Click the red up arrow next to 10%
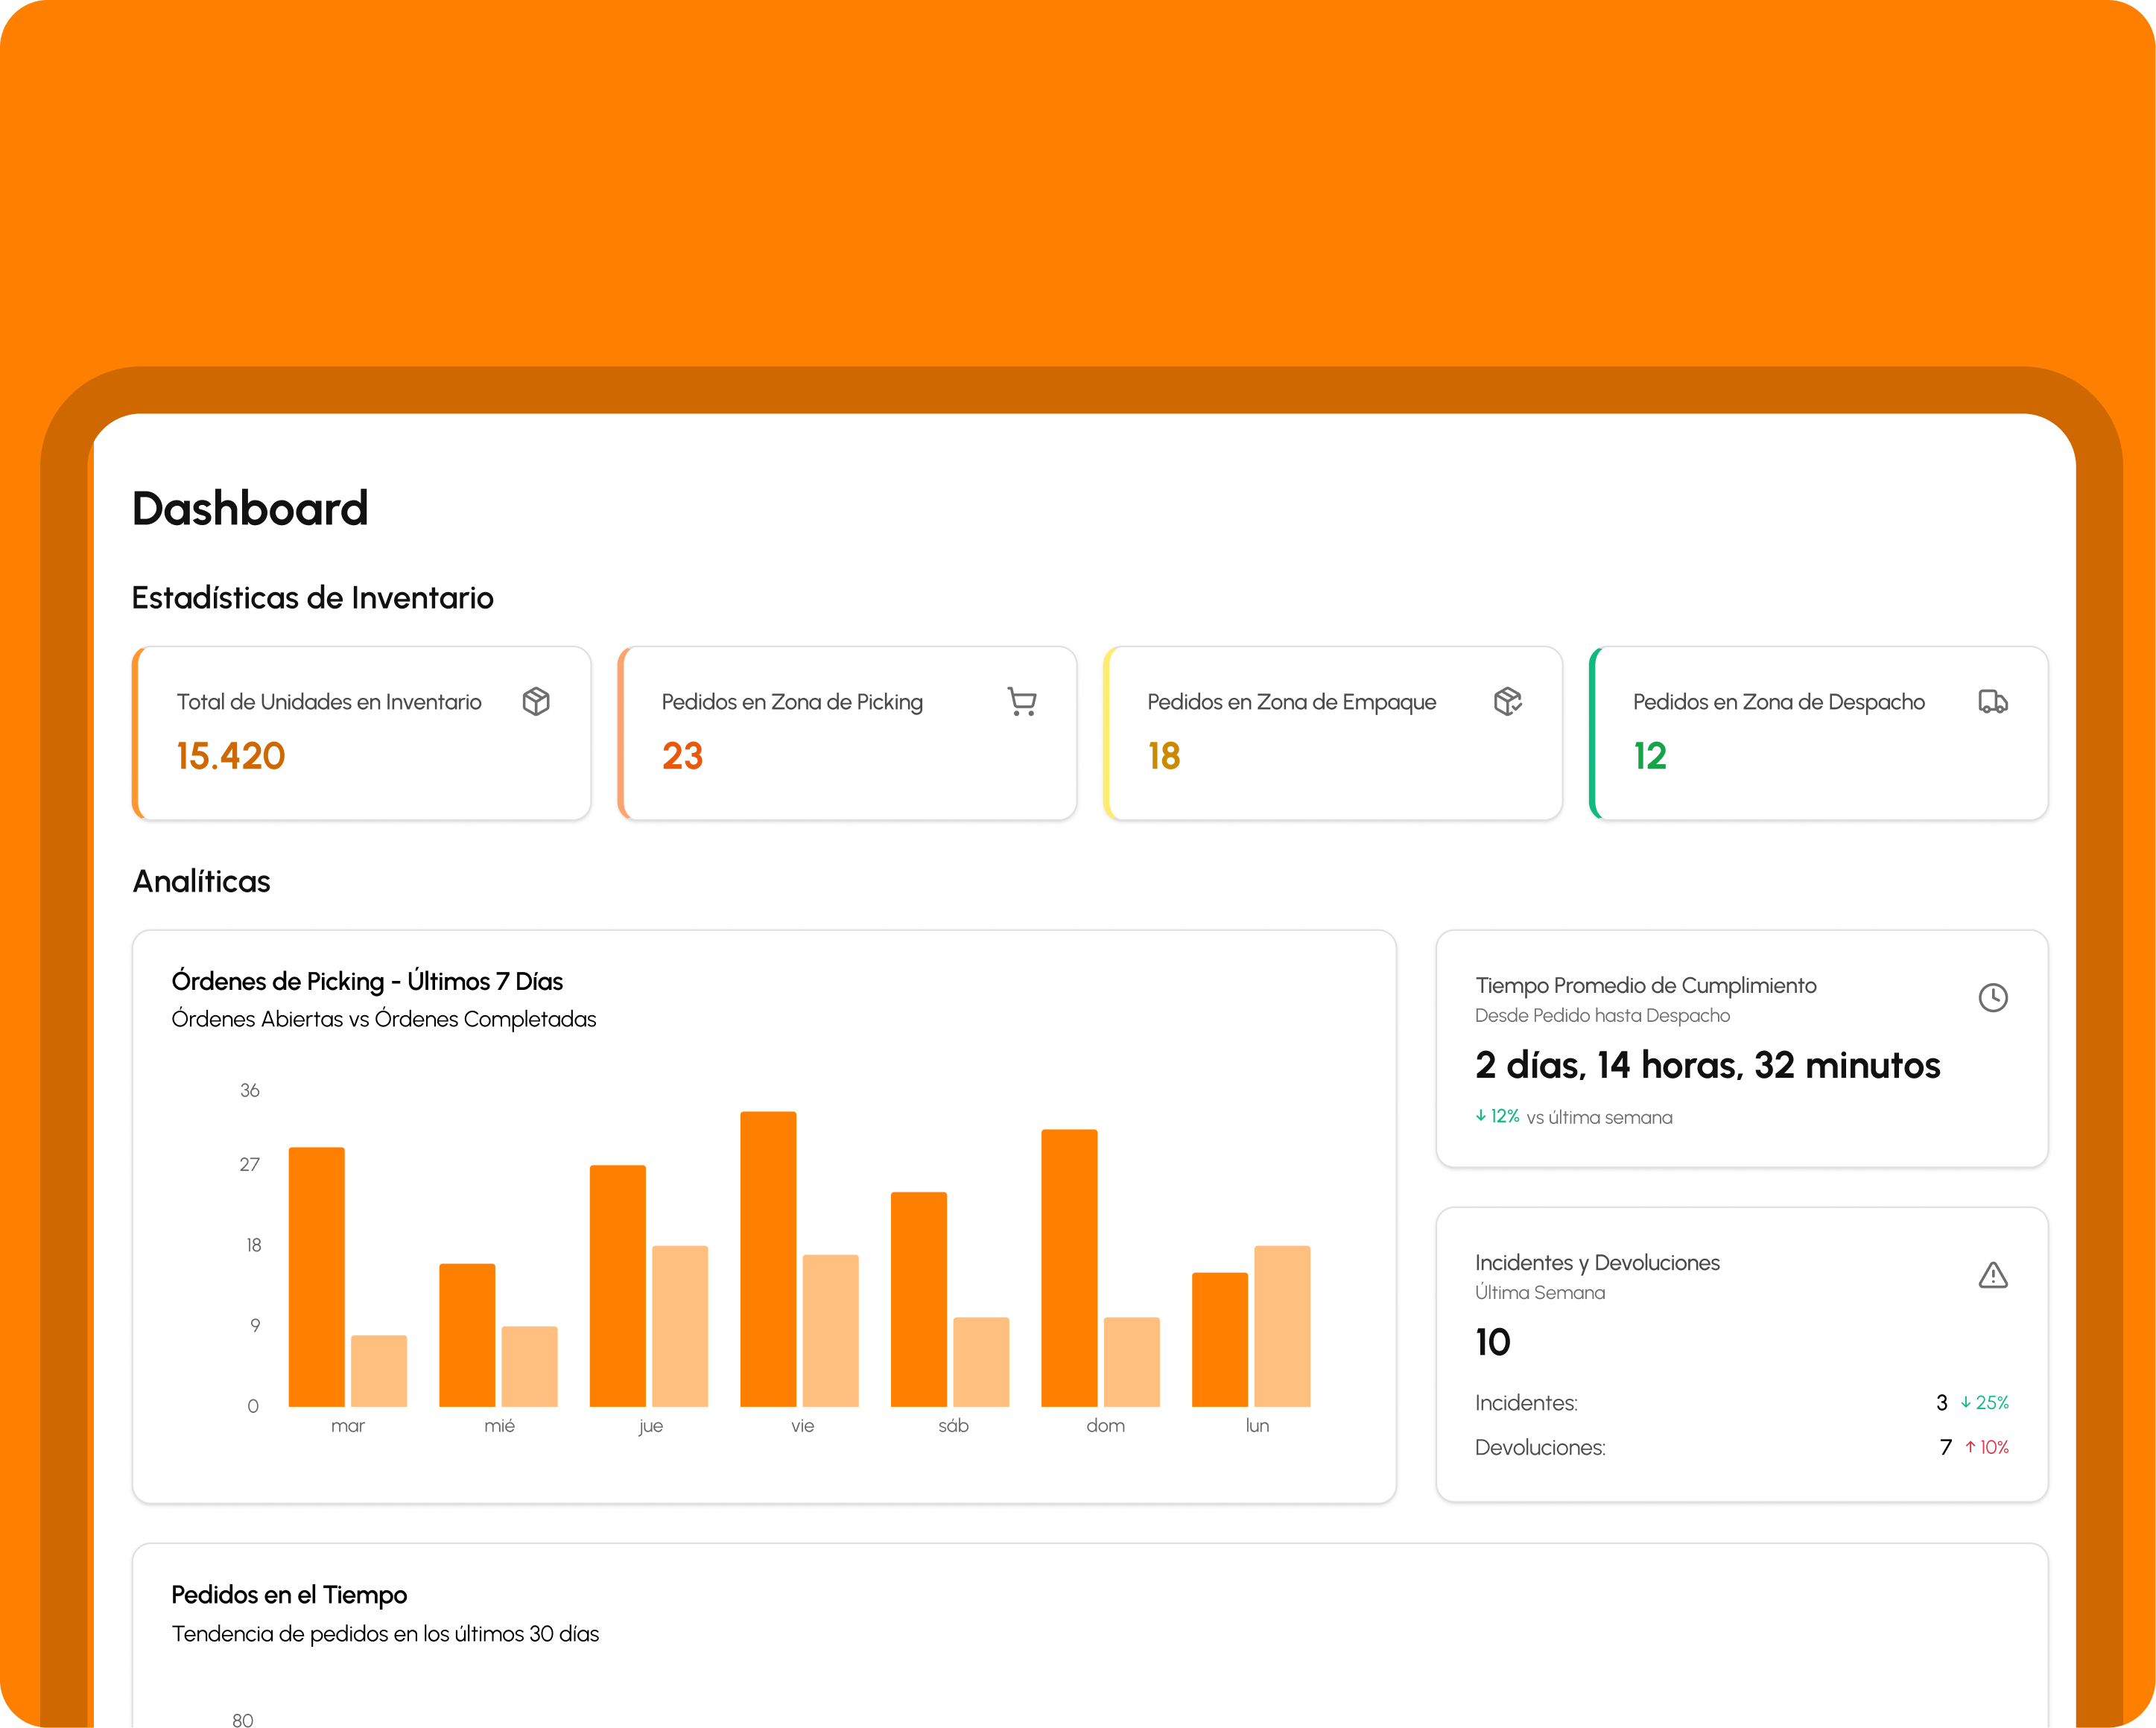2156x1728 pixels. pos(1970,1447)
